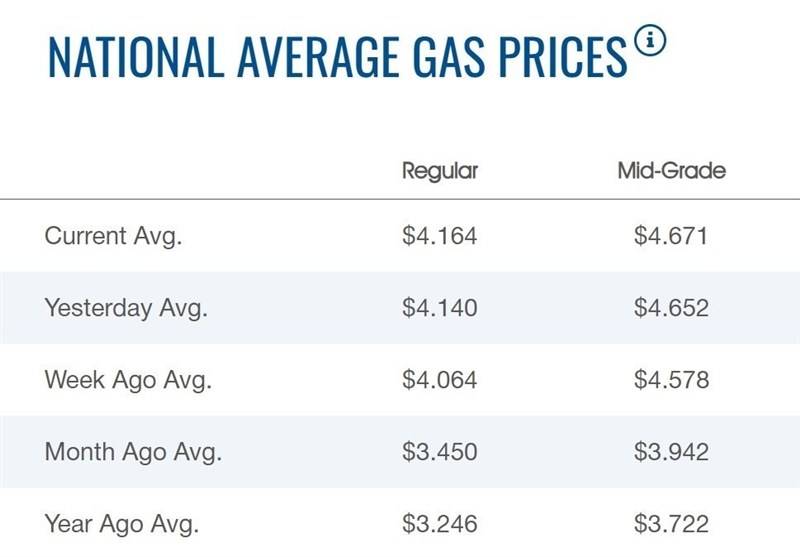Click yesterday's mid-grade price $4.652

click(x=671, y=308)
